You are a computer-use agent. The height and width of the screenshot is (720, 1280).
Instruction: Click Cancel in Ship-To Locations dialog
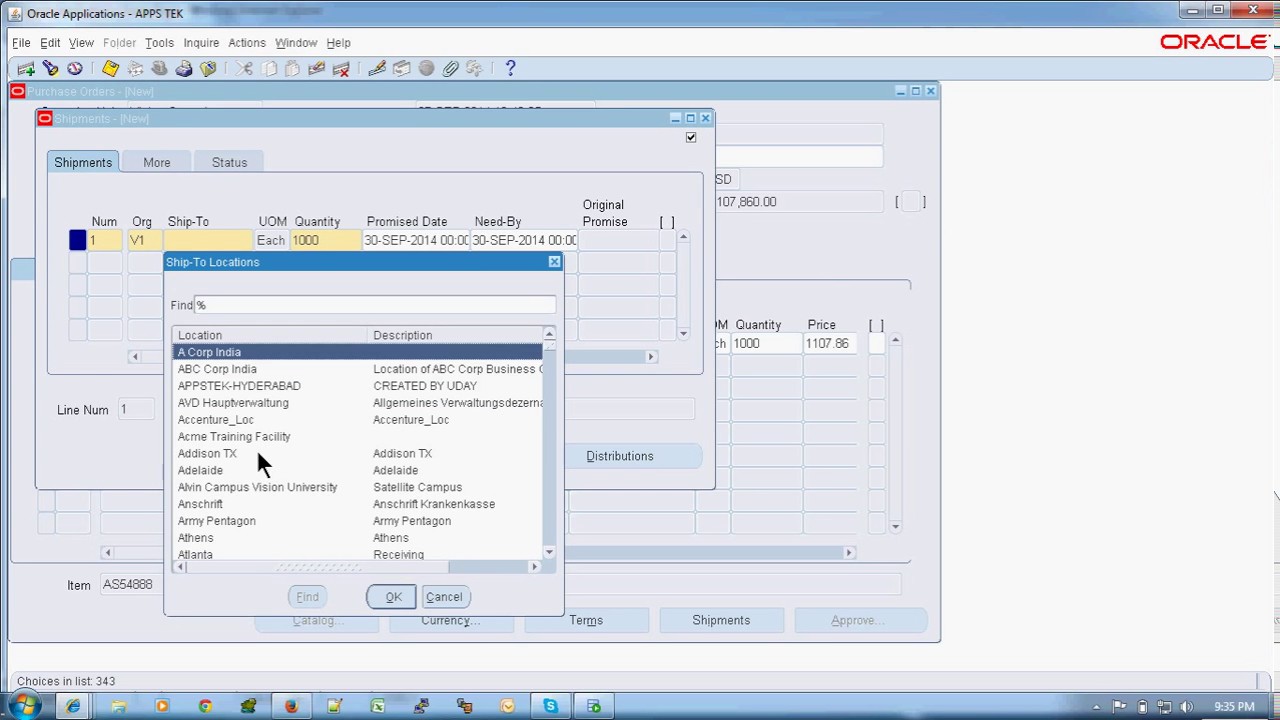coord(444,597)
